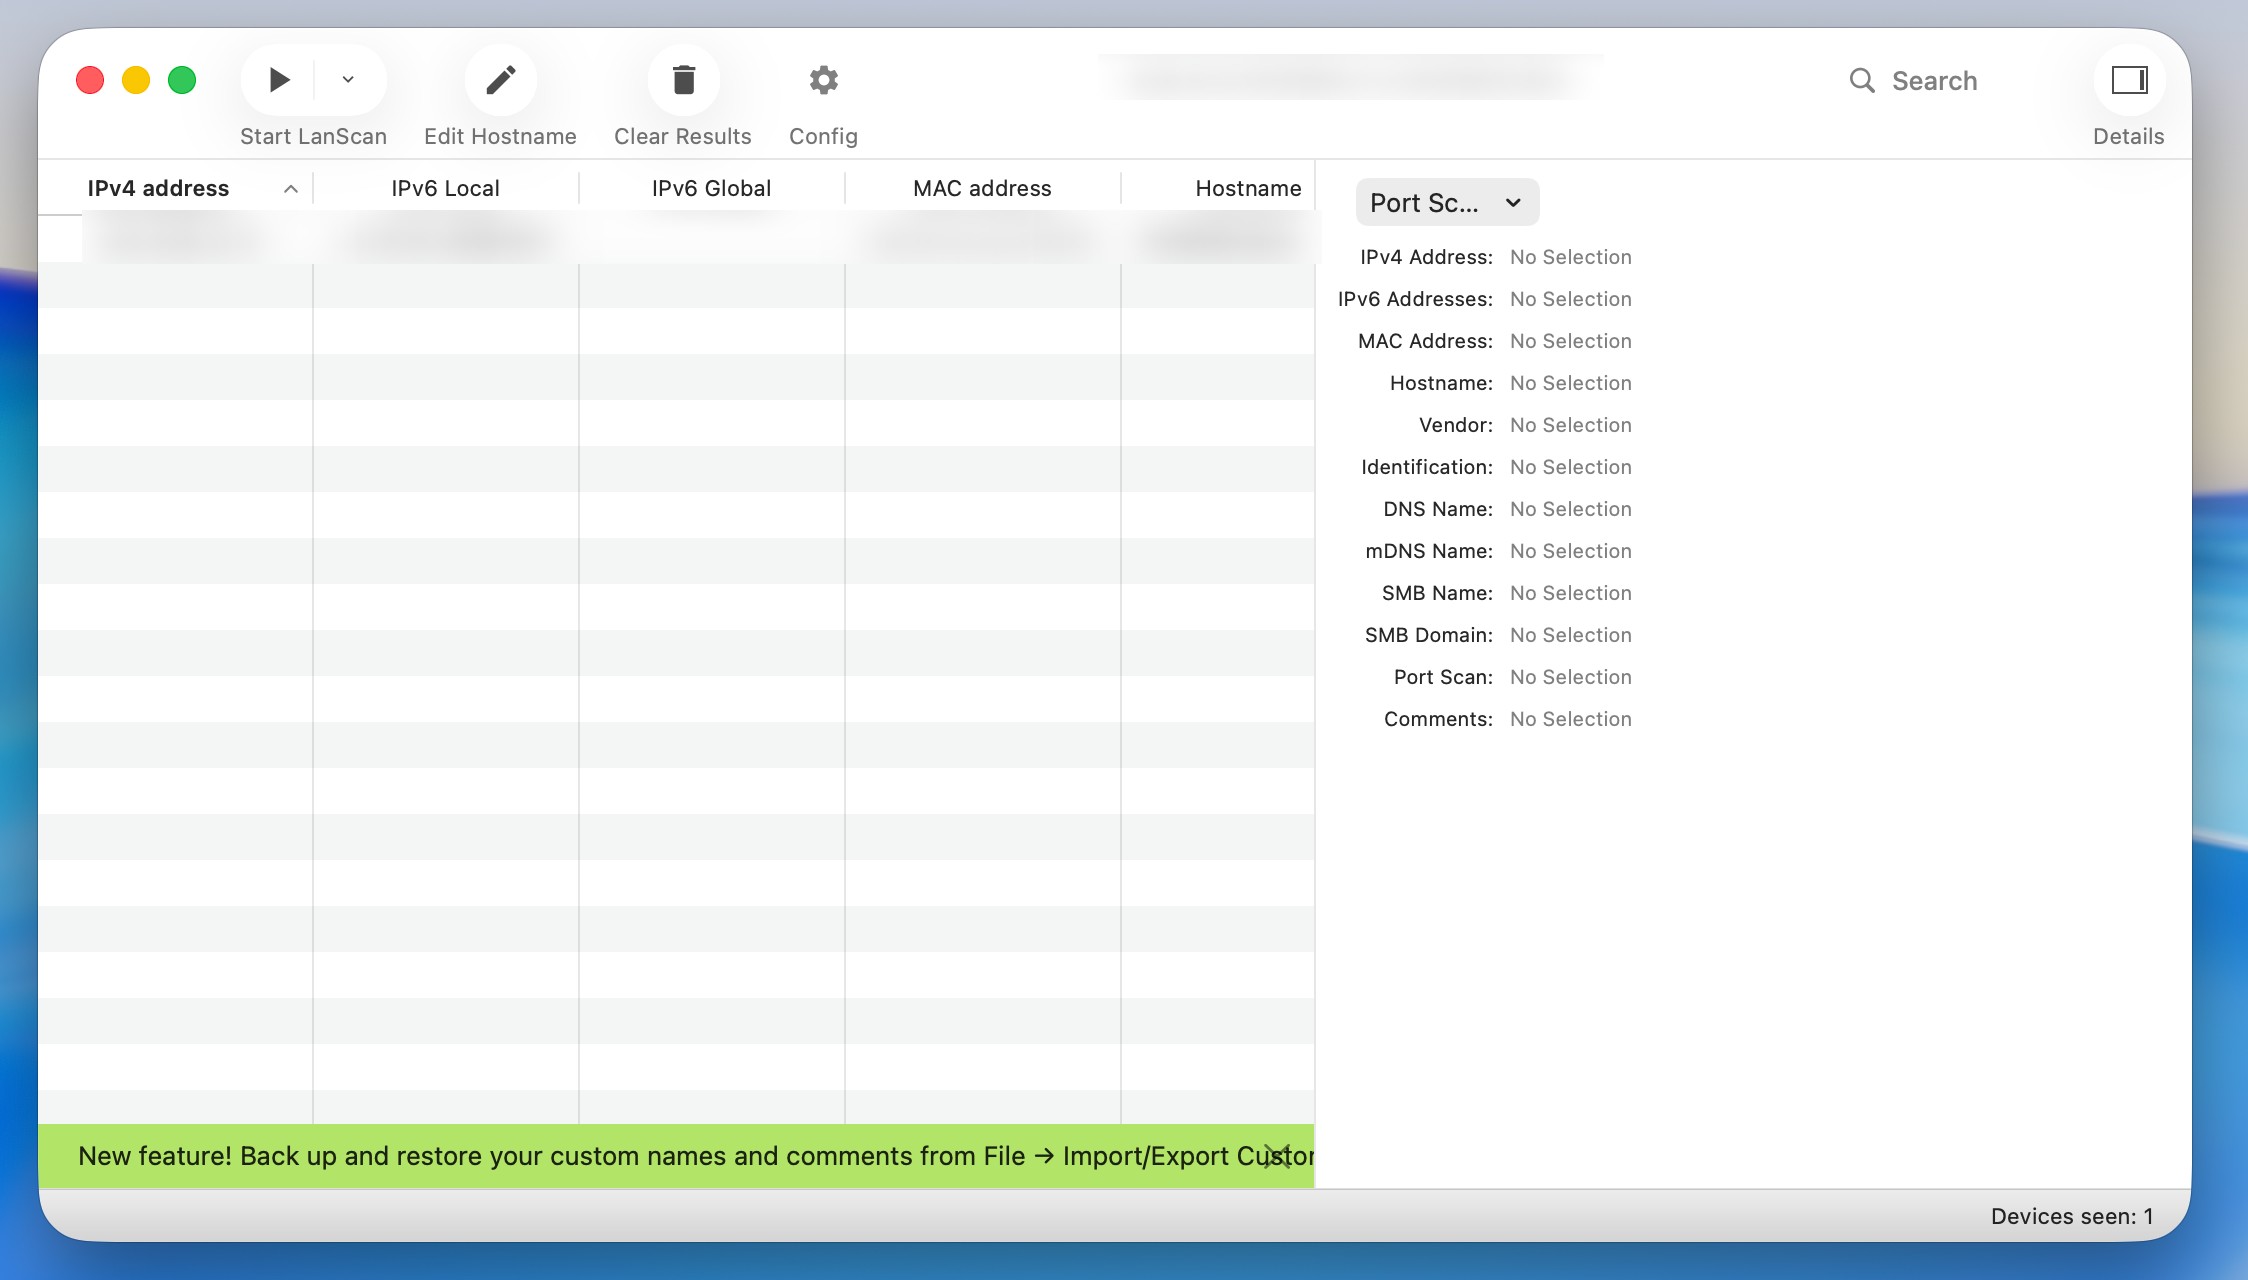Click the yellow minimize window button
Image resolution: width=2248 pixels, height=1280 pixels.
click(x=136, y=80)
